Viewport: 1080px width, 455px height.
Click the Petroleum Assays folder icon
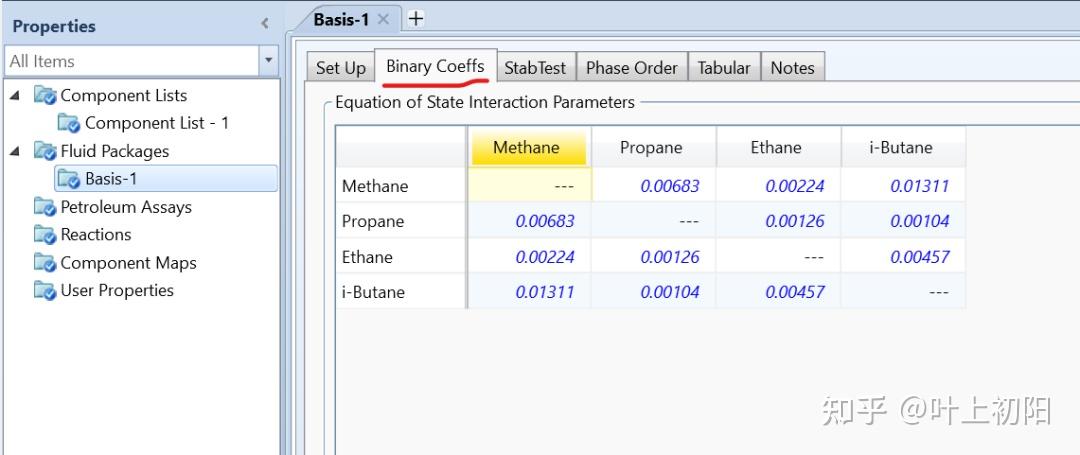coord(46,207)
